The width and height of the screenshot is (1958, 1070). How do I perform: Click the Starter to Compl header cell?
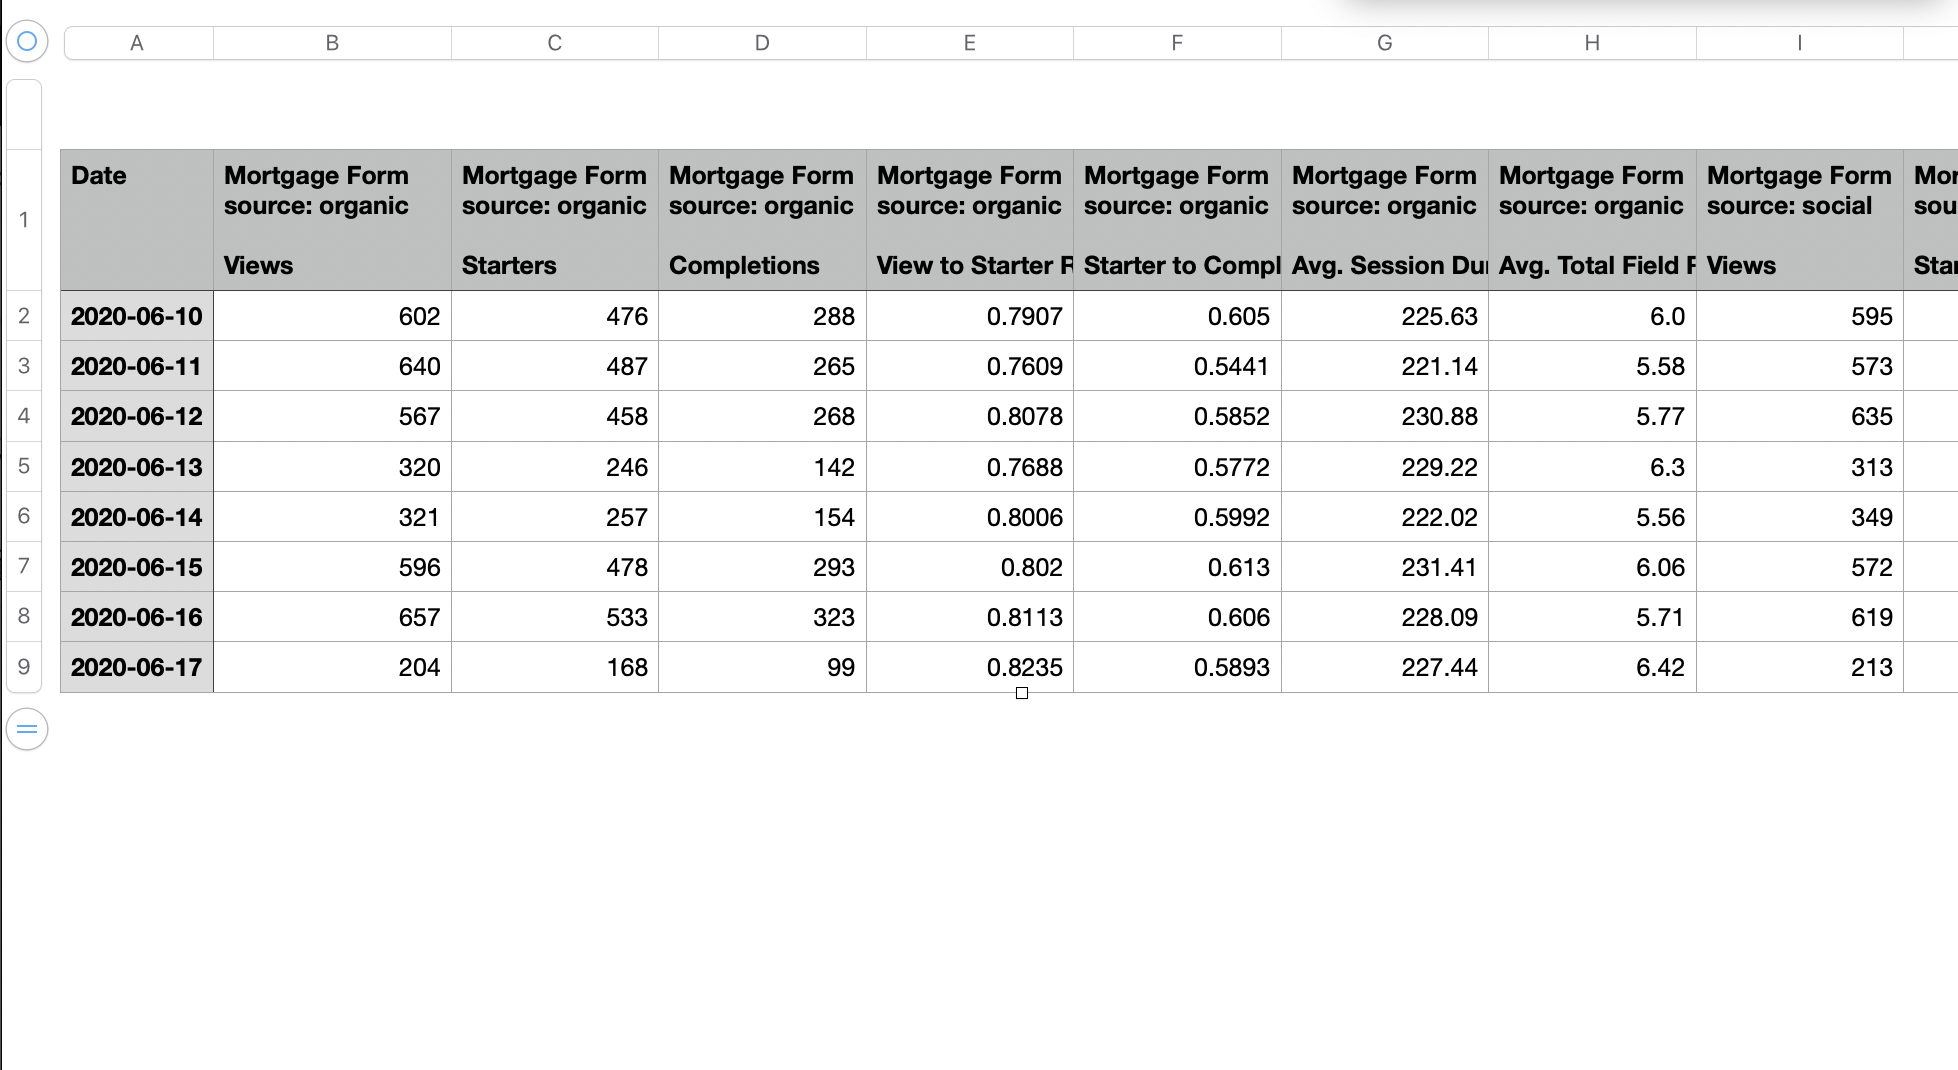point(1177,220)
